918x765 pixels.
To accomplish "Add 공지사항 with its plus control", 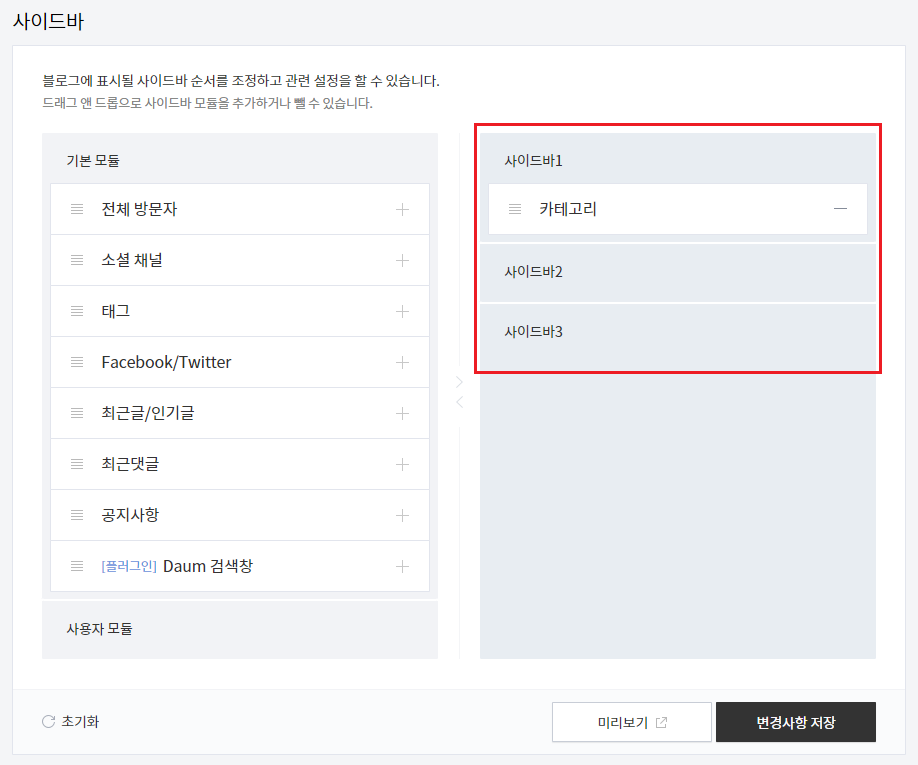I will (x=402, y=515).
